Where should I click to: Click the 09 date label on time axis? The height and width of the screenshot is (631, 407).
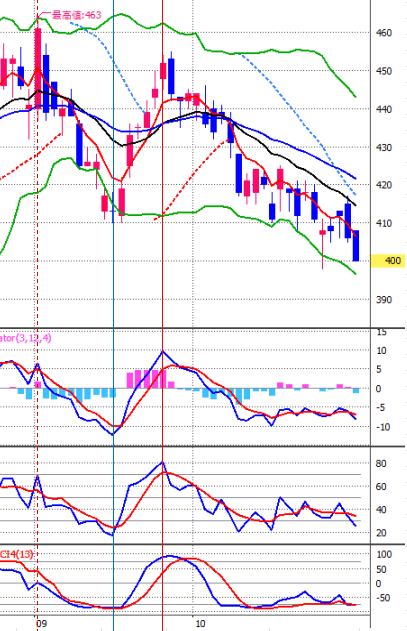tap(41, 624)
